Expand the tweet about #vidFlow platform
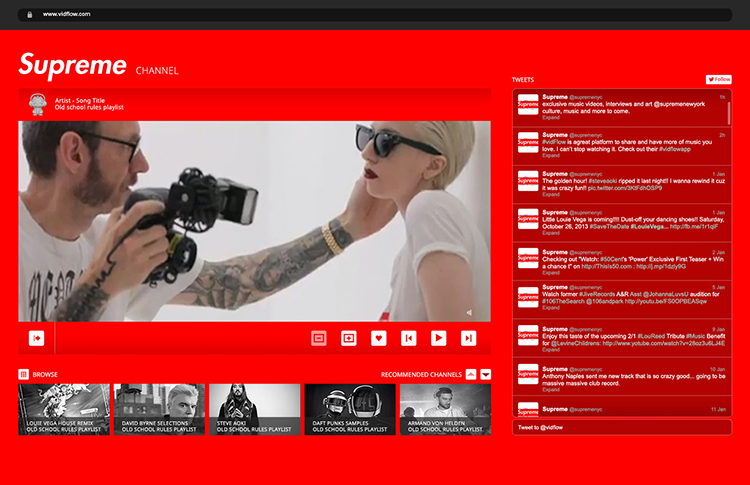Image resolution: width=750 pixels, height=485 pixels. click(551, 155)
